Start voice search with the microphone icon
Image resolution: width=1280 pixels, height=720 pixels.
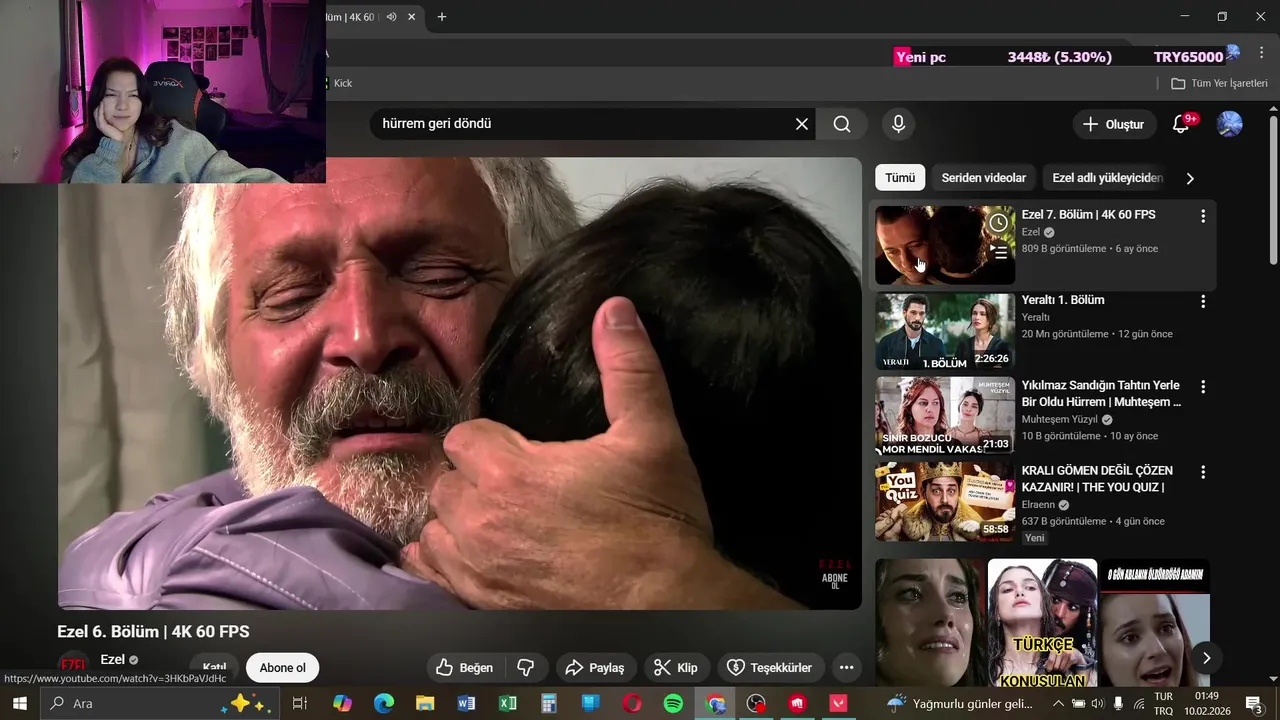[x=898, y=124]
